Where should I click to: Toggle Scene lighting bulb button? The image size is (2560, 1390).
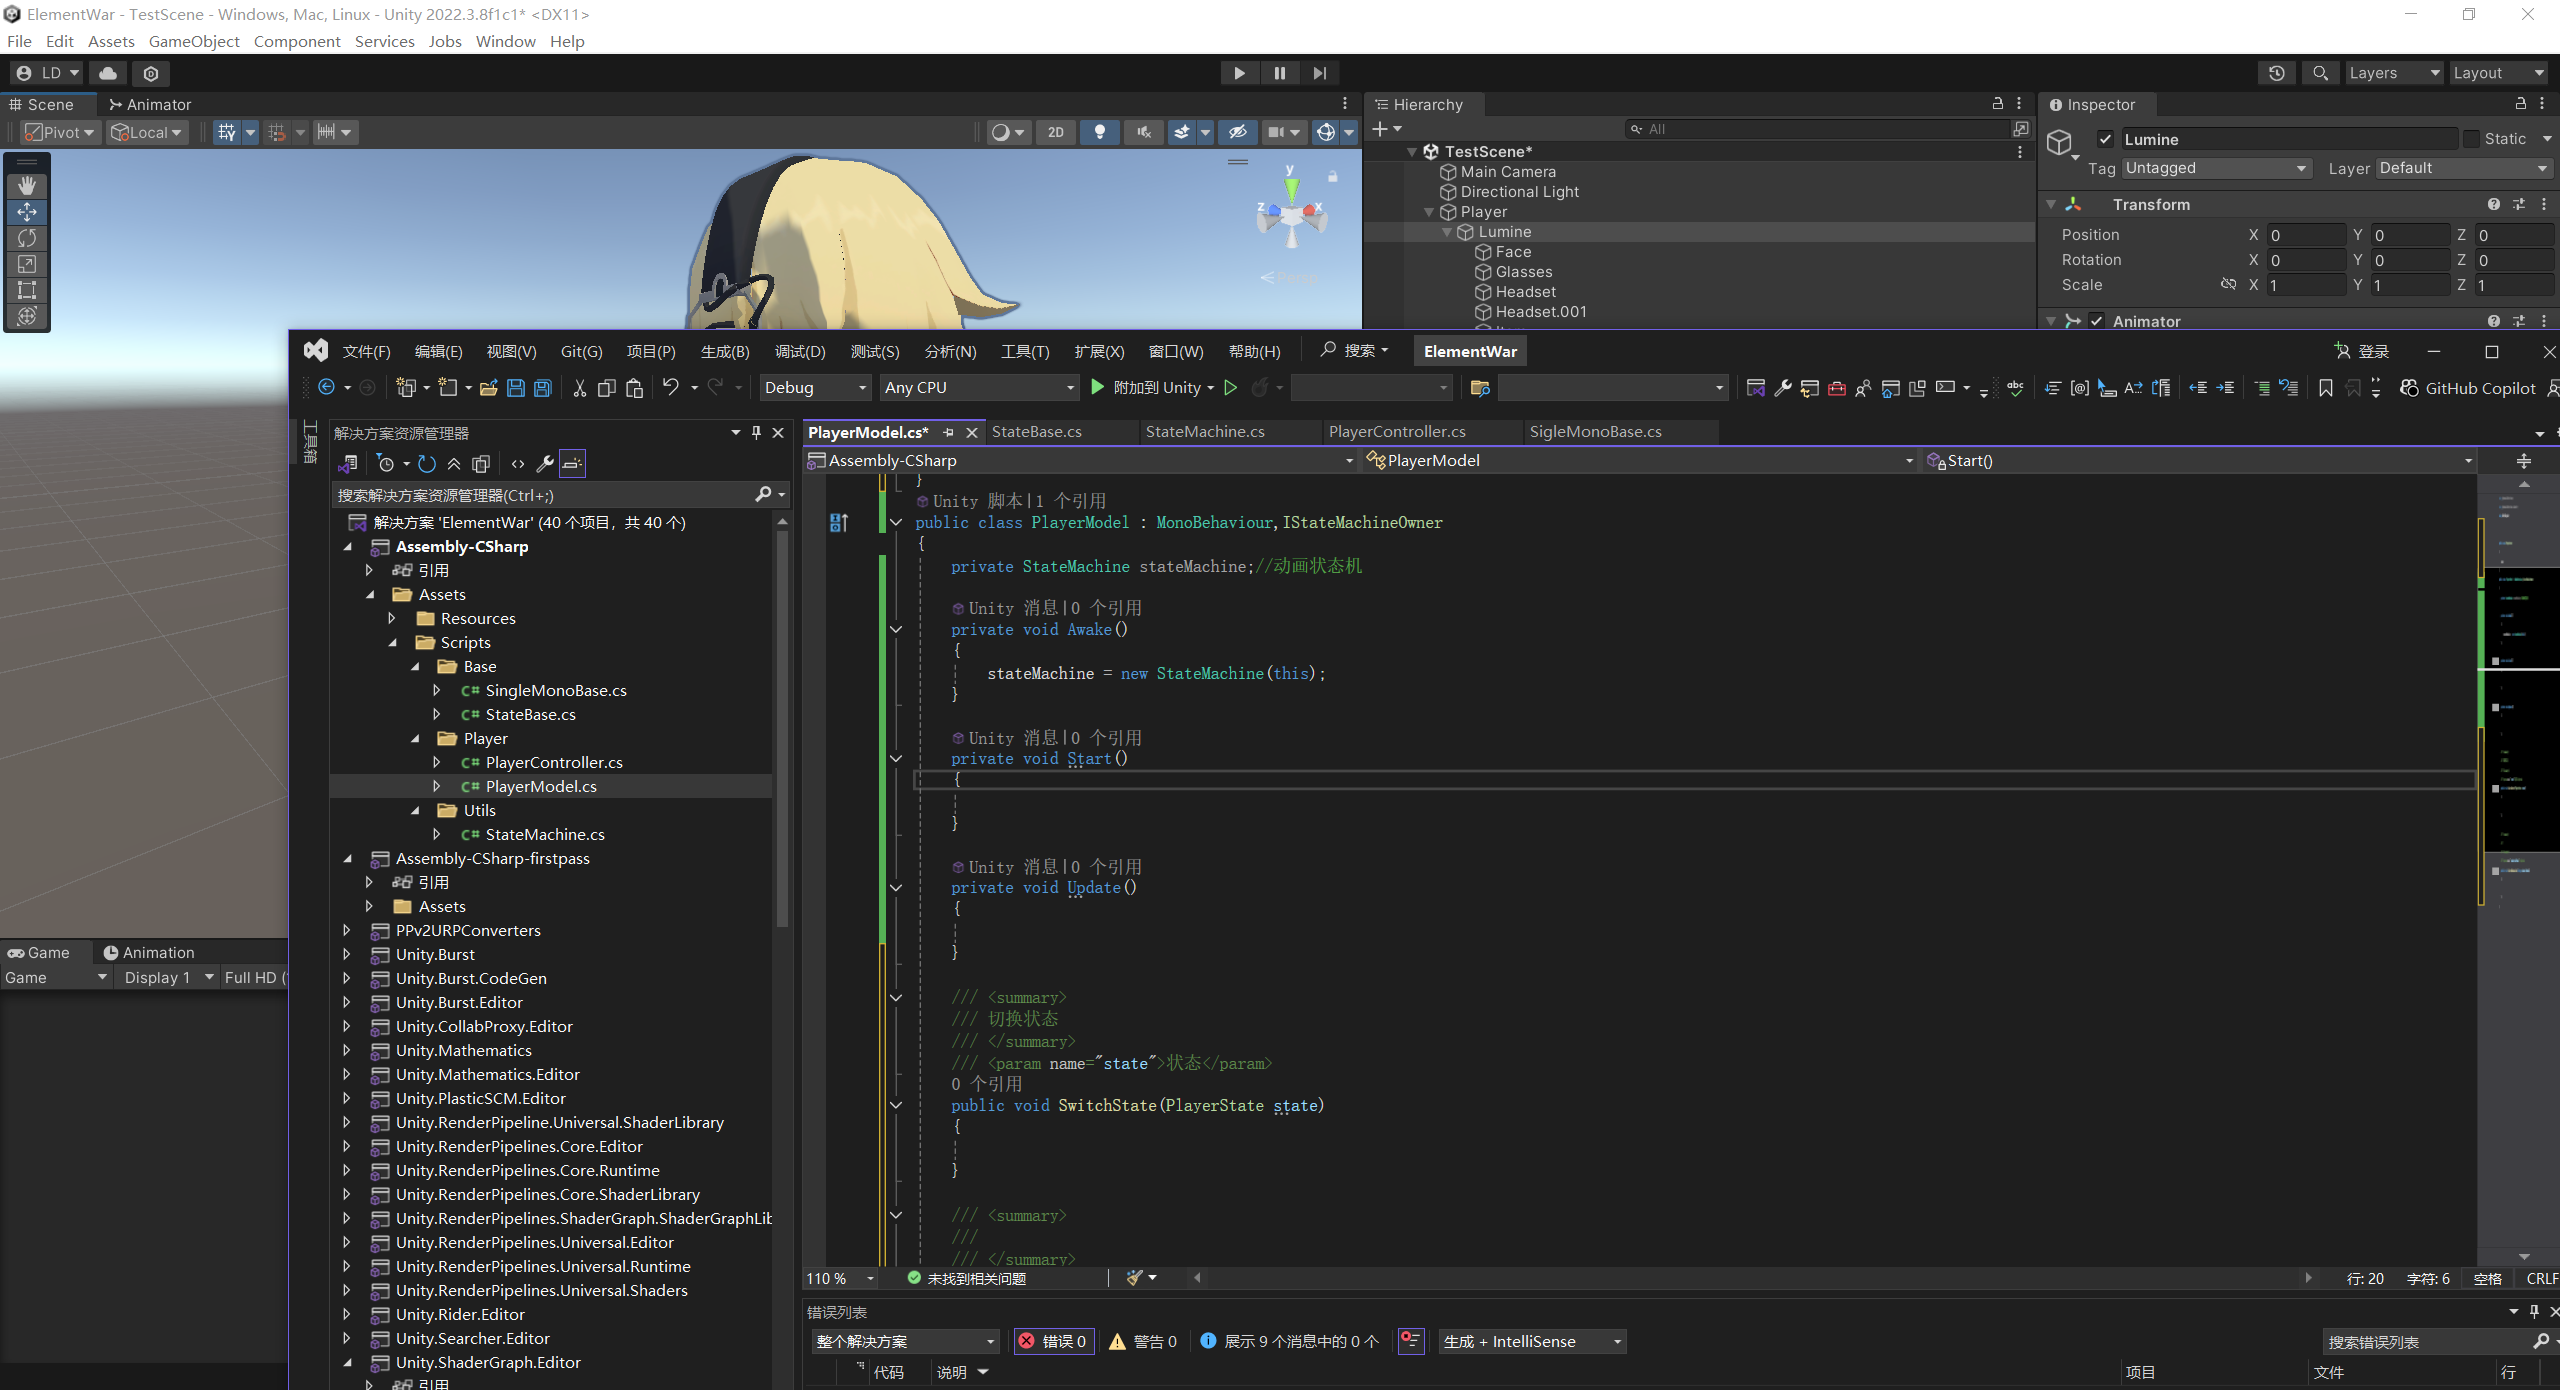1099,132
